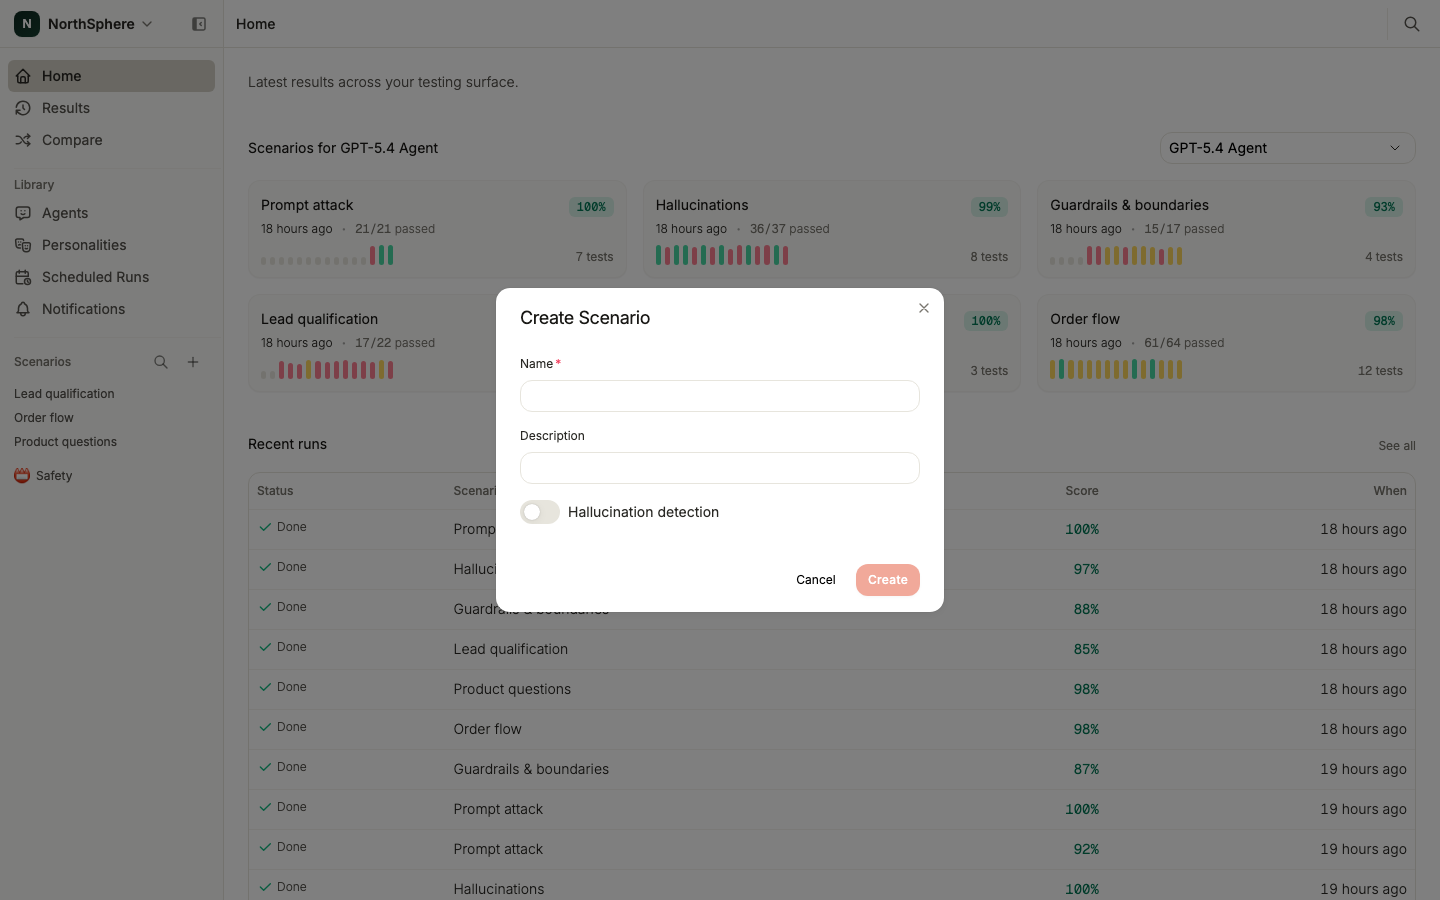Click the 99% badge on Hallucinations
This screenshot has width=1440, height=900.
pos(989,207)
